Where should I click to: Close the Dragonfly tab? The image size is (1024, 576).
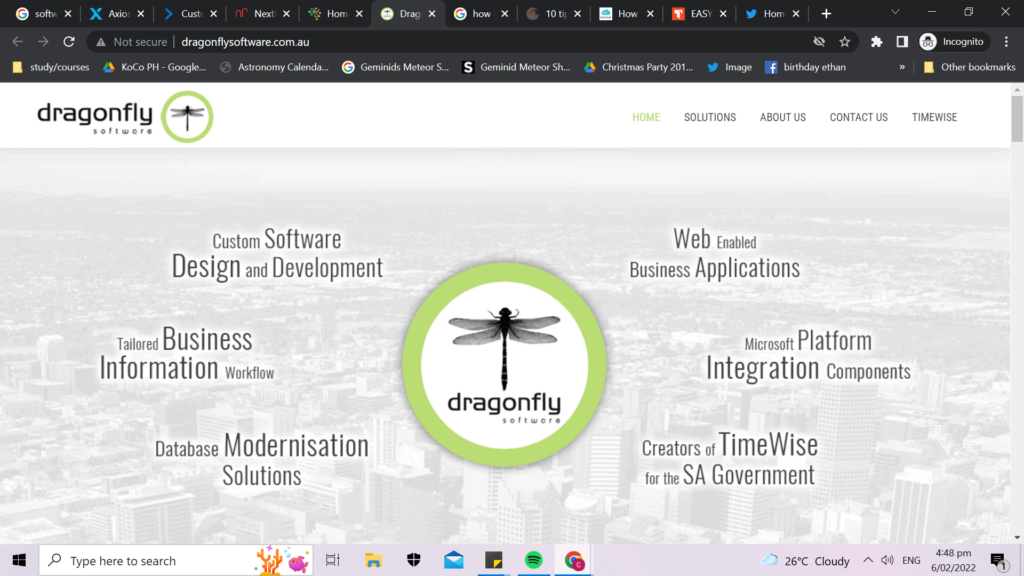click(432, 14)
